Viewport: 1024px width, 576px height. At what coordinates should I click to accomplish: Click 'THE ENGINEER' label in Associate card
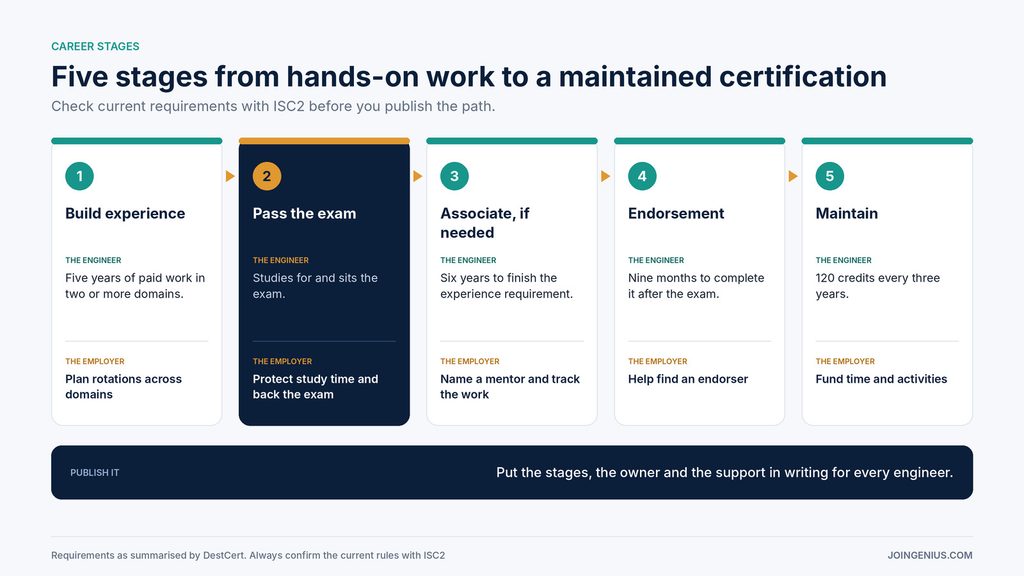point(468,260)
